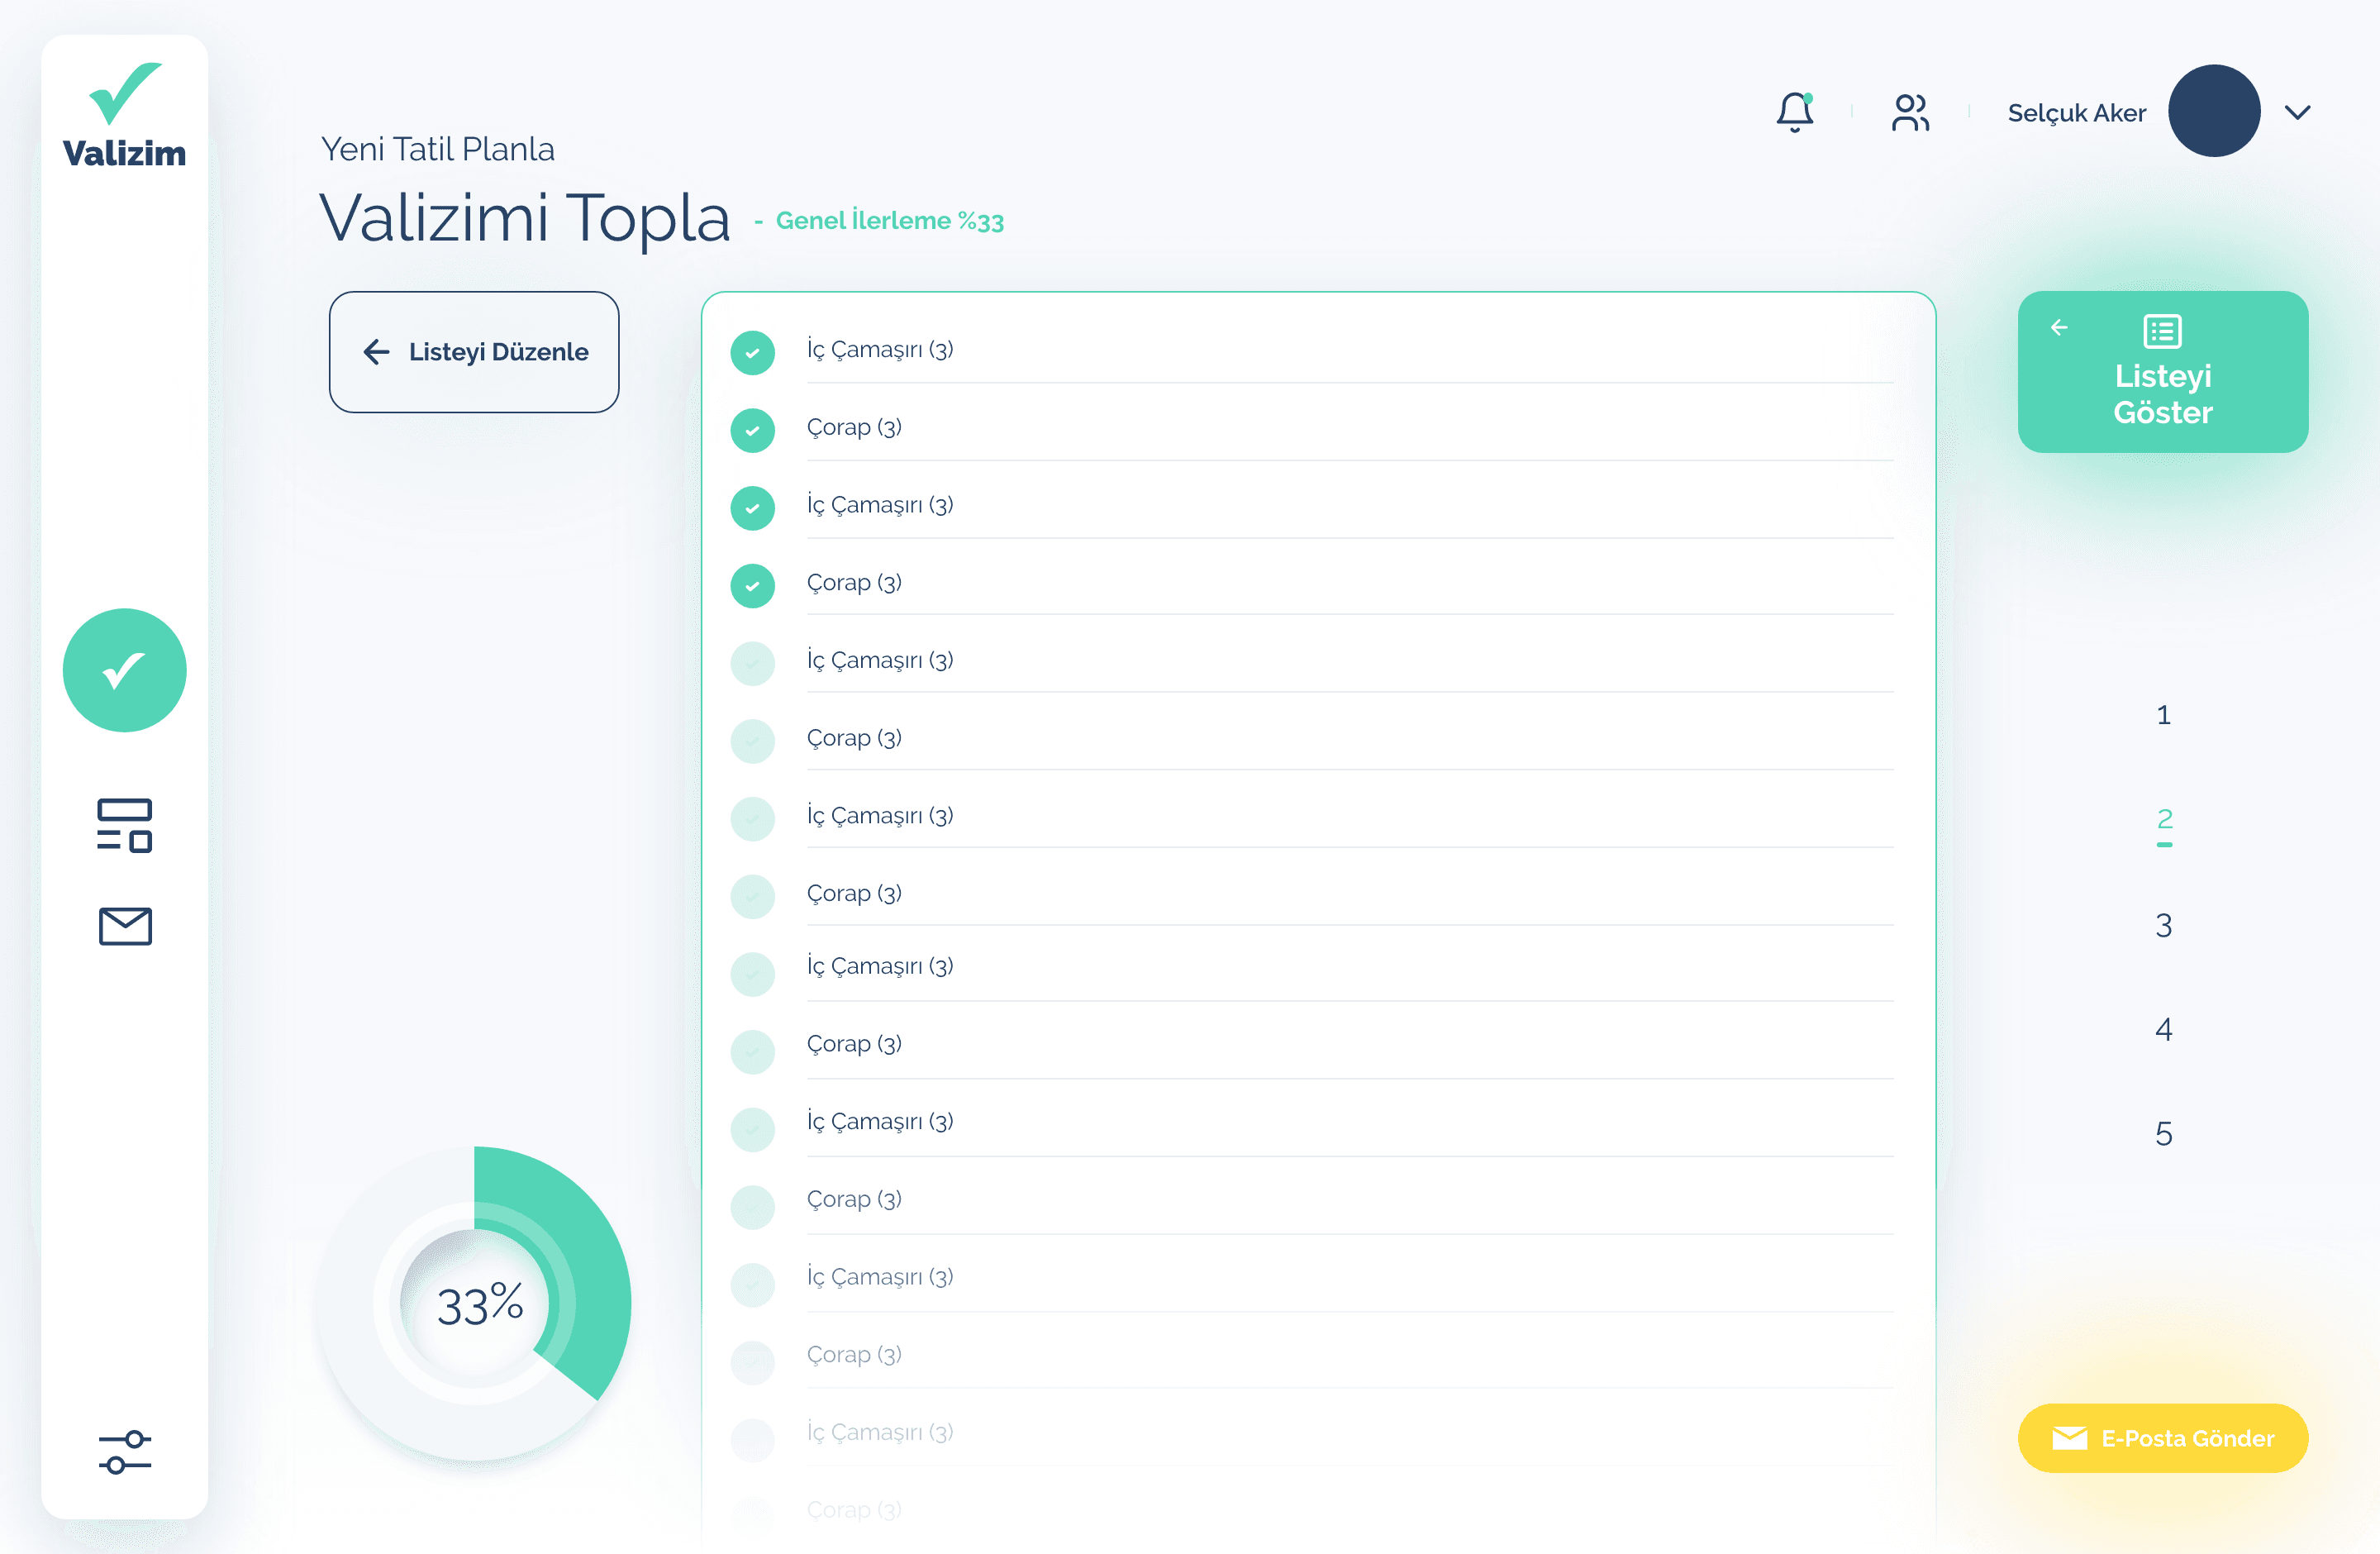Click the Listeyi Düzenle button
This screenshot has height=1554, width=2380.
tap(474, 352)
